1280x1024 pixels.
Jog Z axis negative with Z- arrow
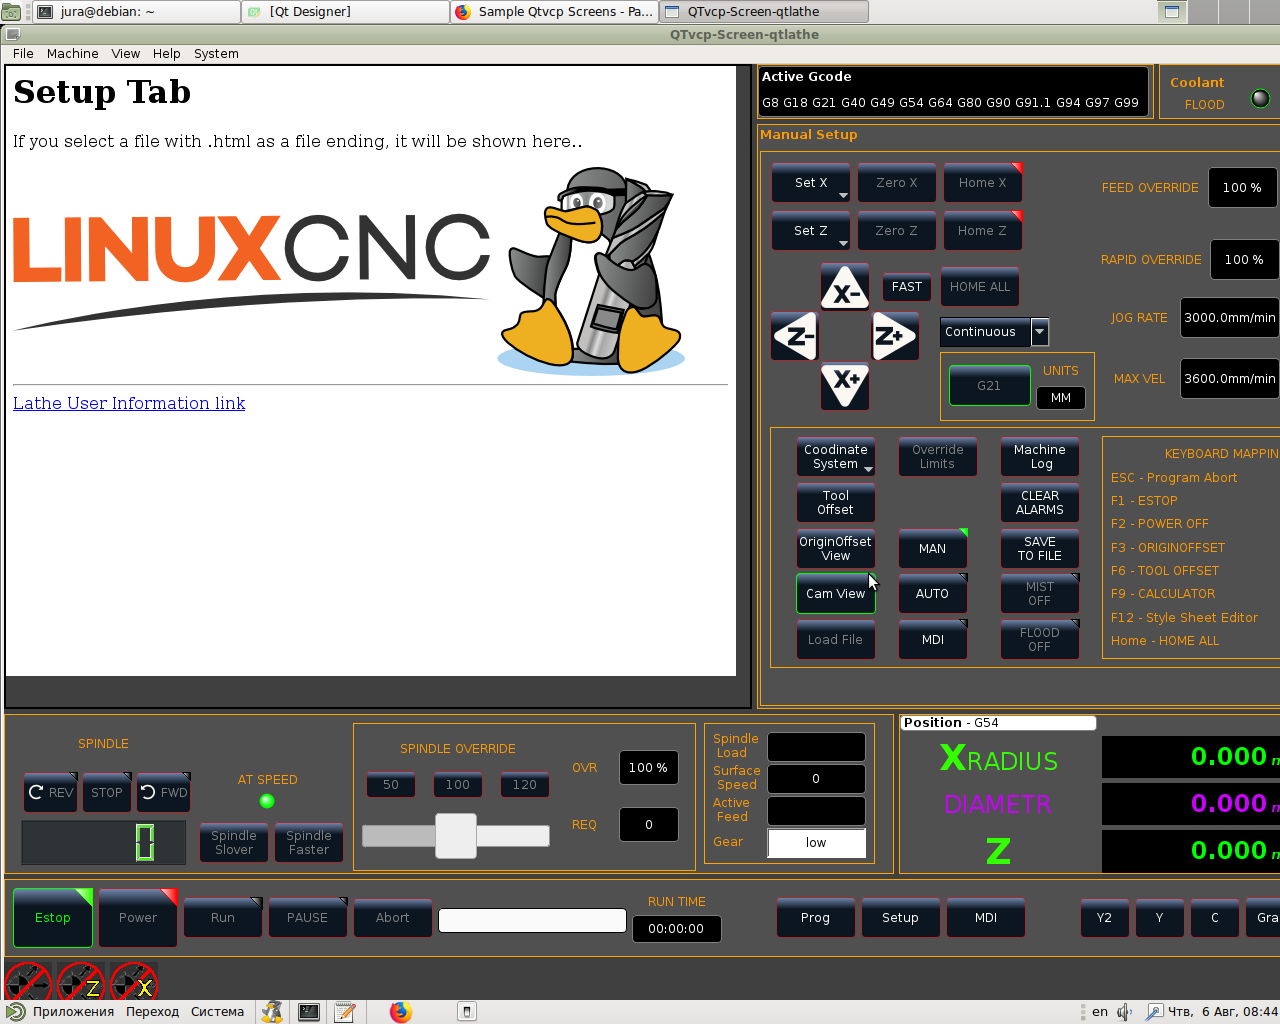click(x=795, y=336)
